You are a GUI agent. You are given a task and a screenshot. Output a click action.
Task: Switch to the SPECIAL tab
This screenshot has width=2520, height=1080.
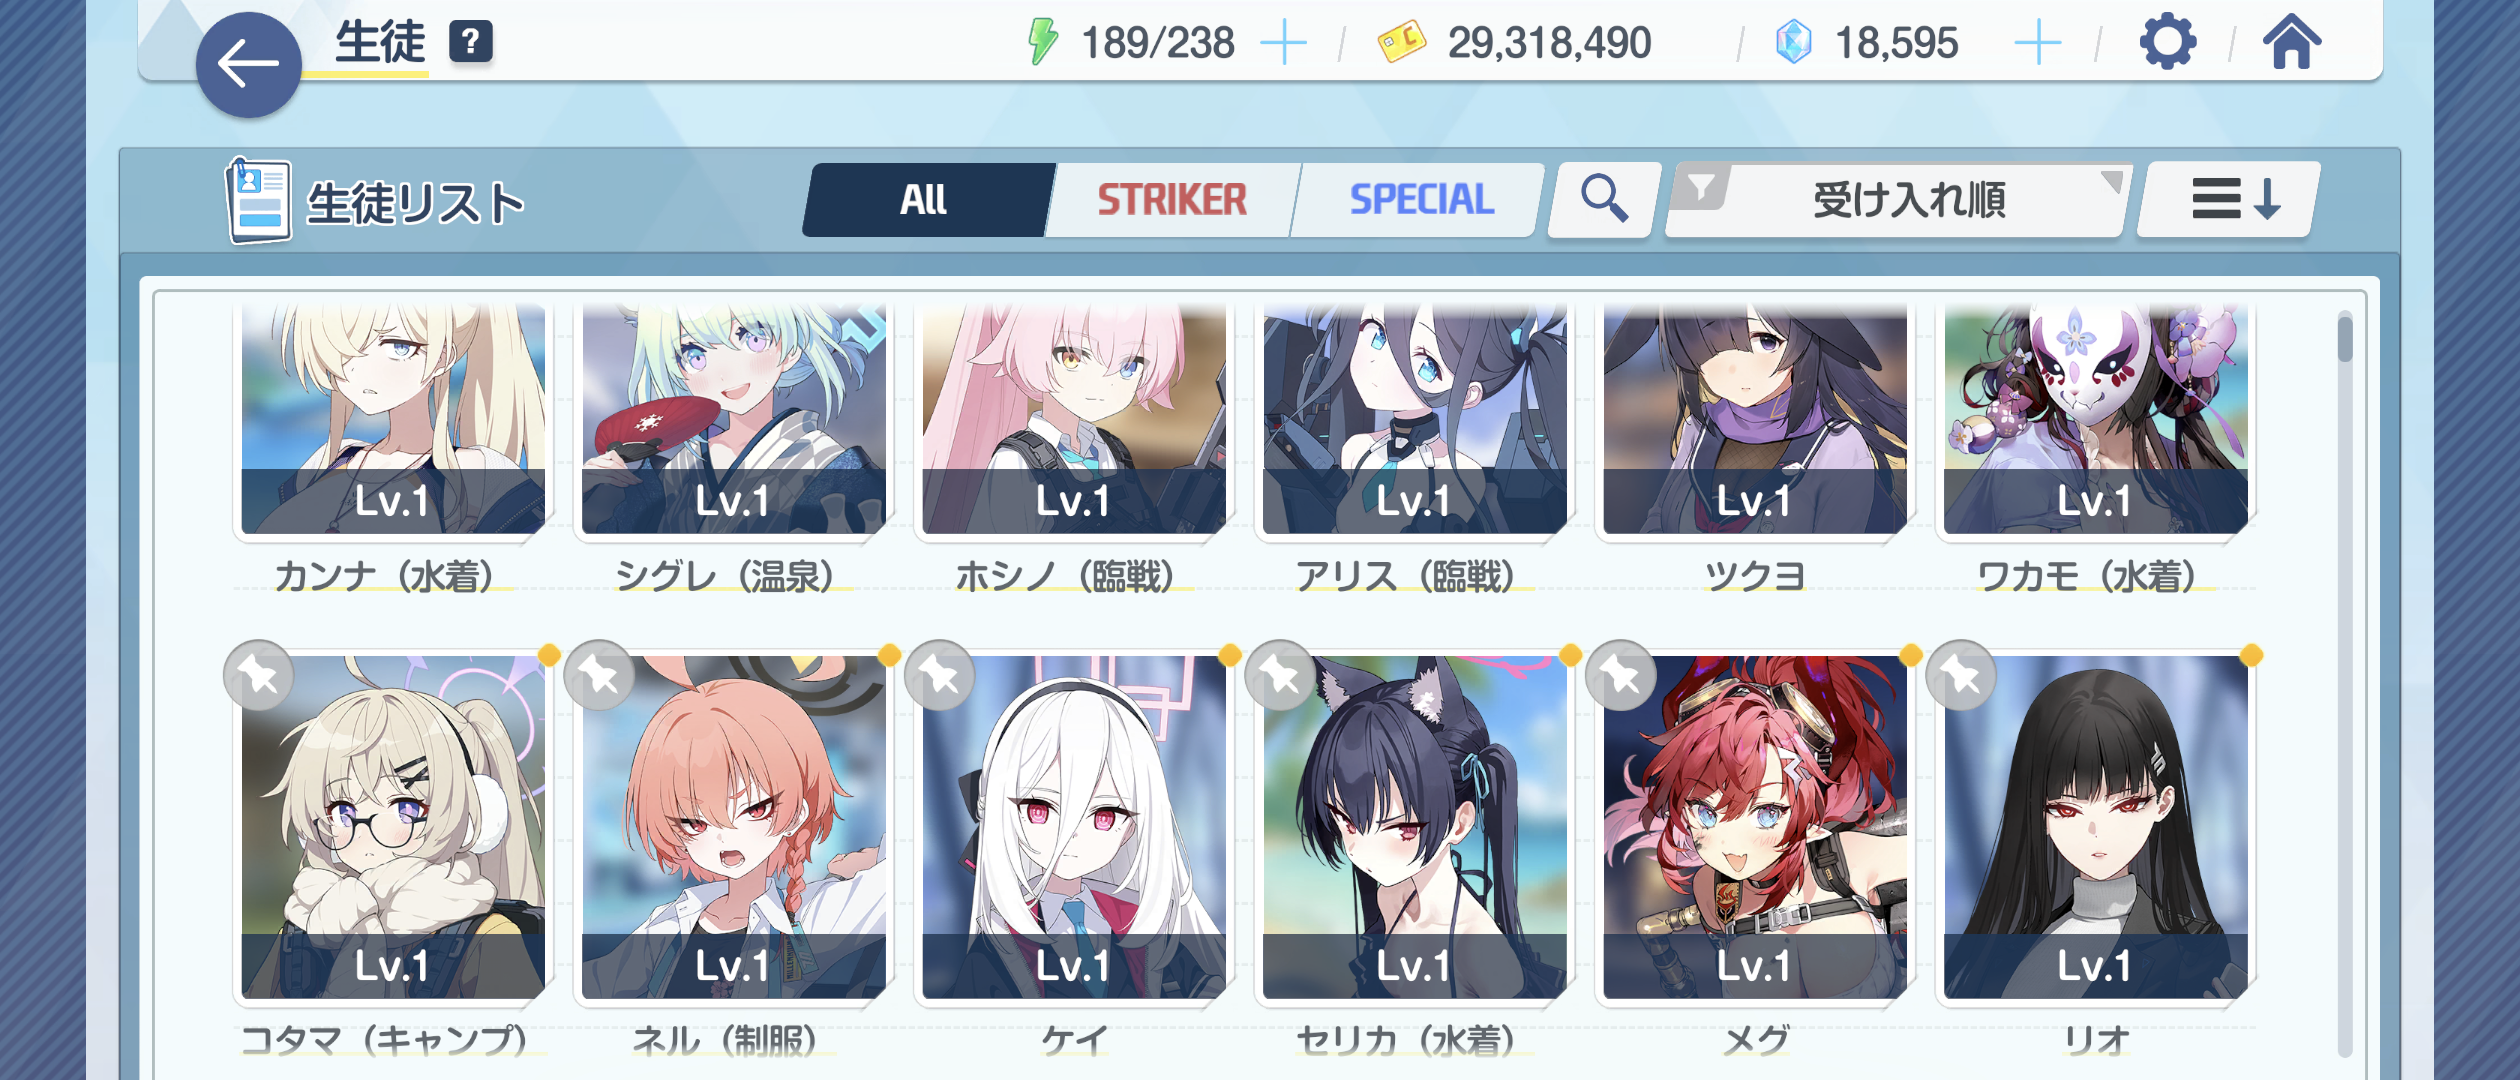(x=1420, y=200)
